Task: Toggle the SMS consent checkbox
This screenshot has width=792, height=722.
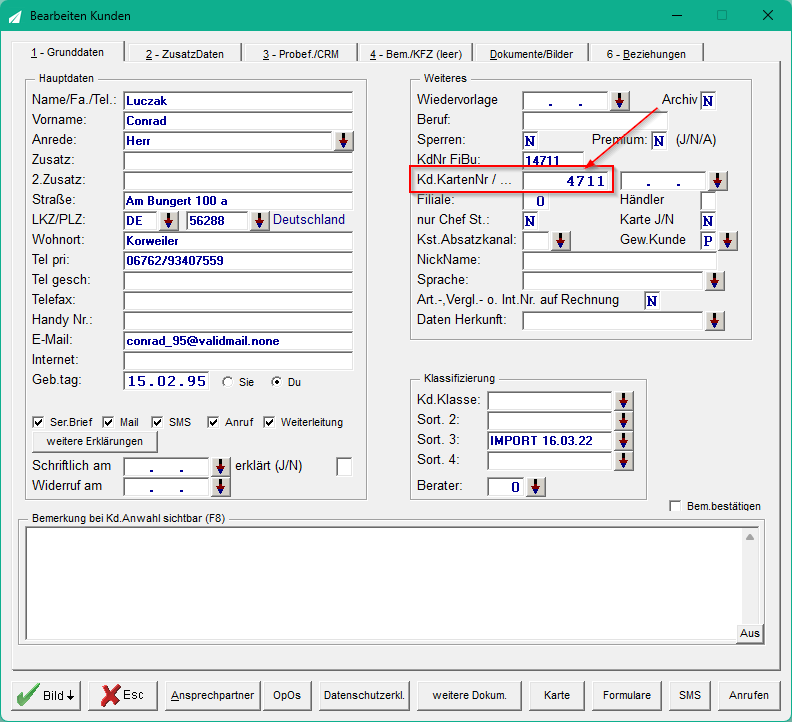Action: 157,422
